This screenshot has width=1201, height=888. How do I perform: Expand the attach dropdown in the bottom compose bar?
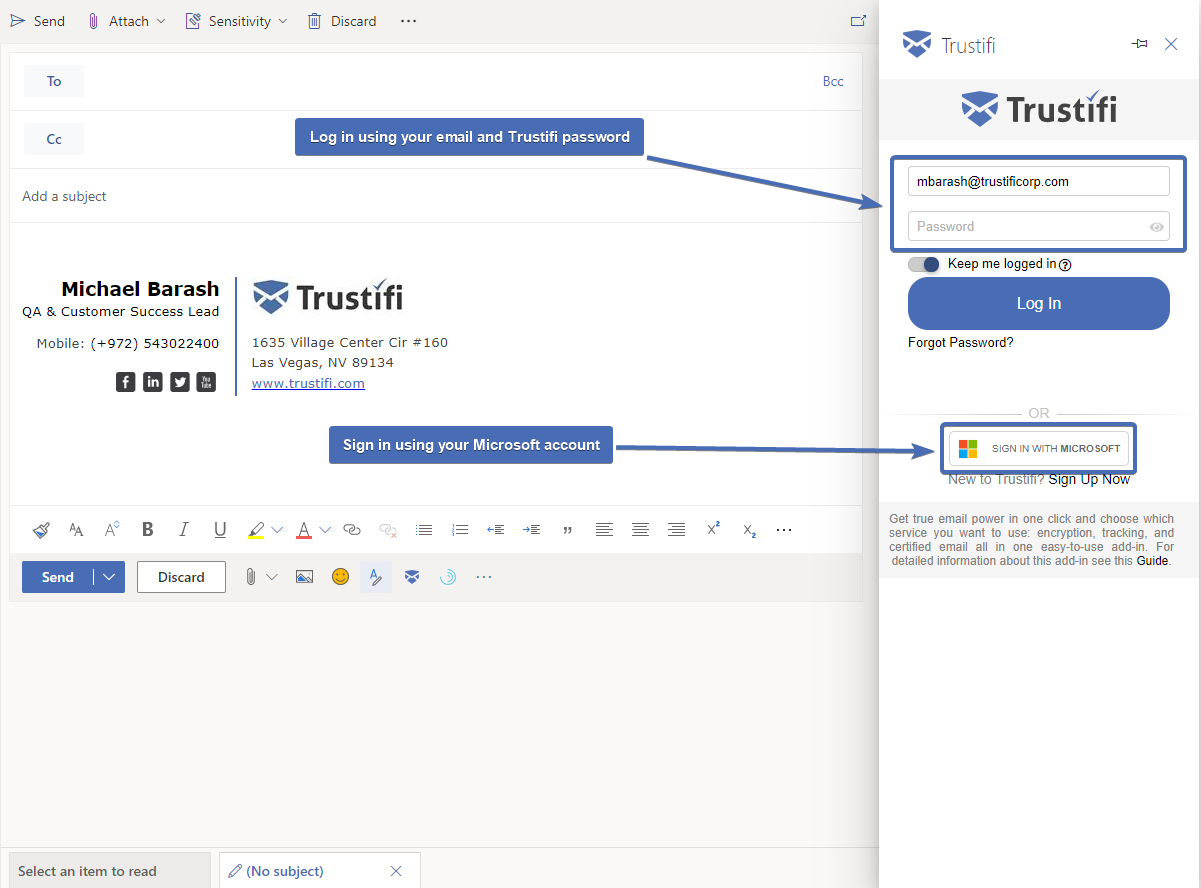click(271, 577)
